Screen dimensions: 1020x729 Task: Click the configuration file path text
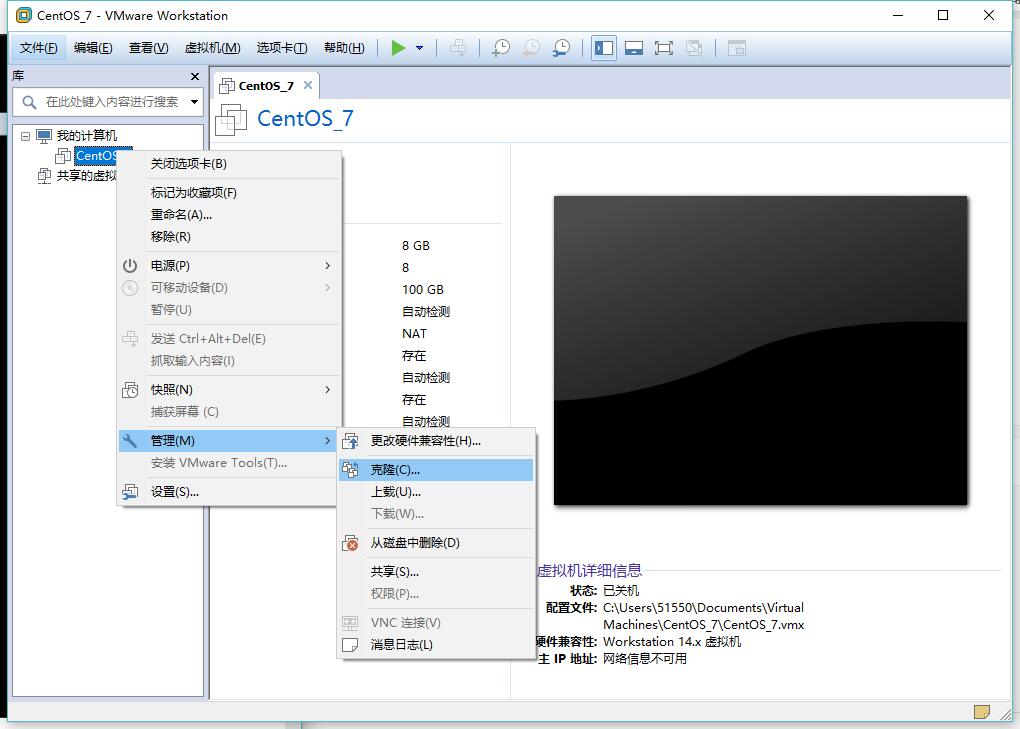(x=703, y=616)
